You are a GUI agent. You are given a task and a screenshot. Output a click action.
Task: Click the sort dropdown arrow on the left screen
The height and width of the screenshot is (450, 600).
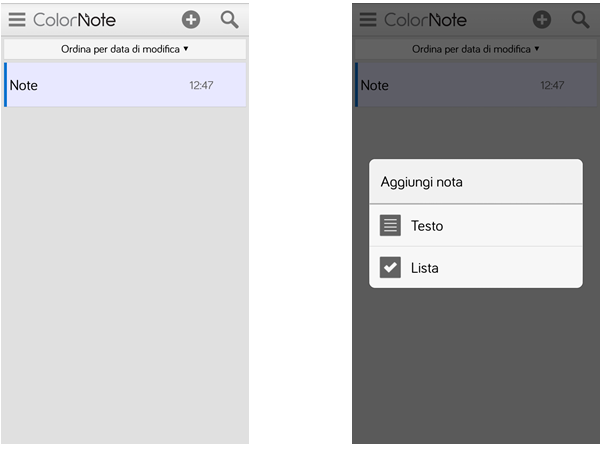(x=186, y=49)
